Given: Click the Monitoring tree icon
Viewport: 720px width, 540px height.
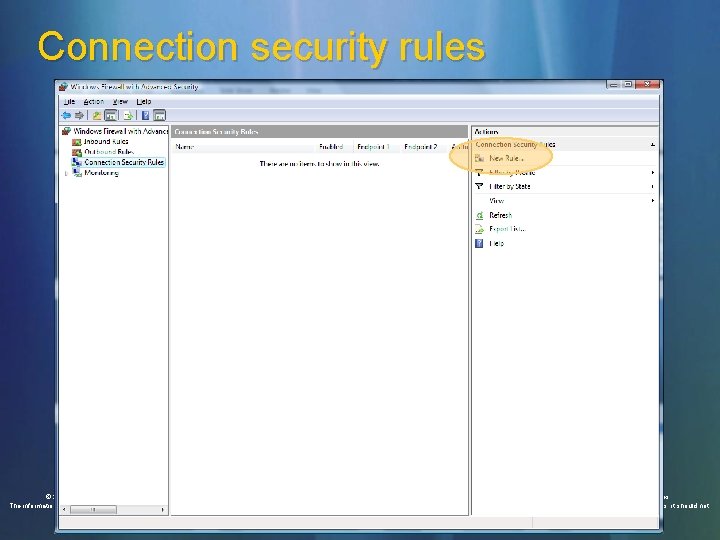Looking at the screenshot, I should (x=77, y=173).
